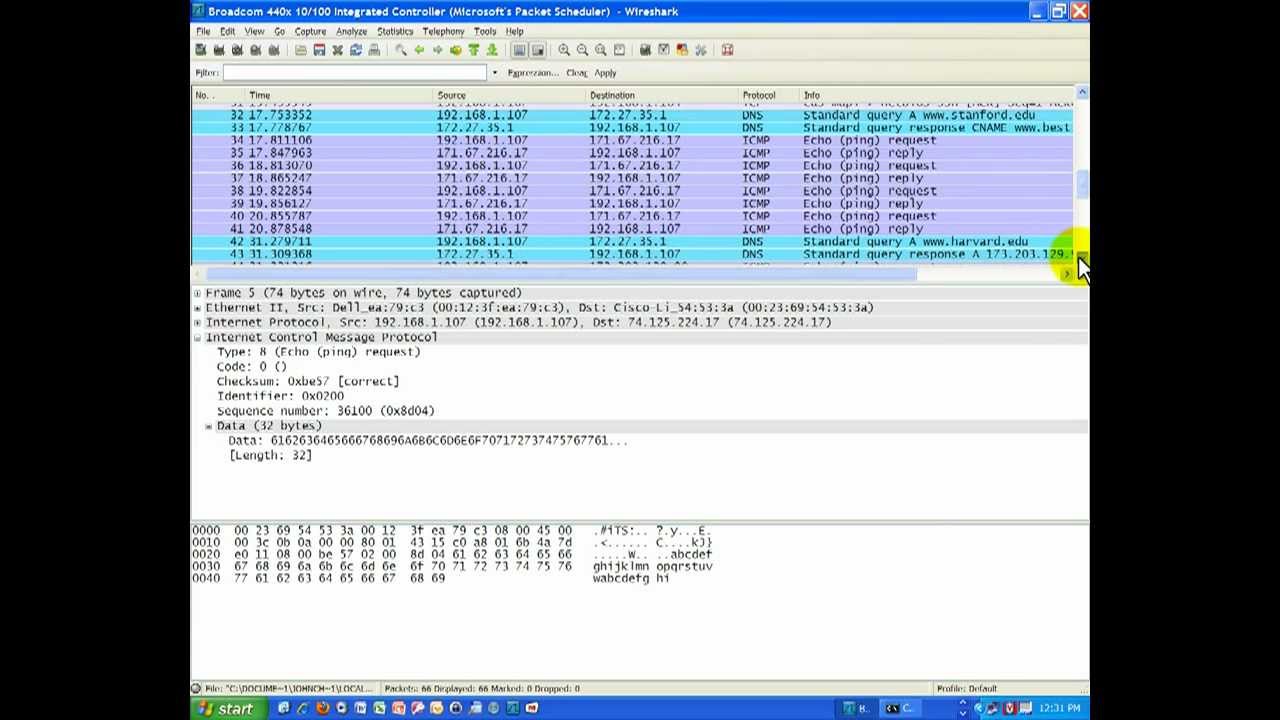Go forward in packet history arrow
The image size is (1280, 720).
click(437, 50)
